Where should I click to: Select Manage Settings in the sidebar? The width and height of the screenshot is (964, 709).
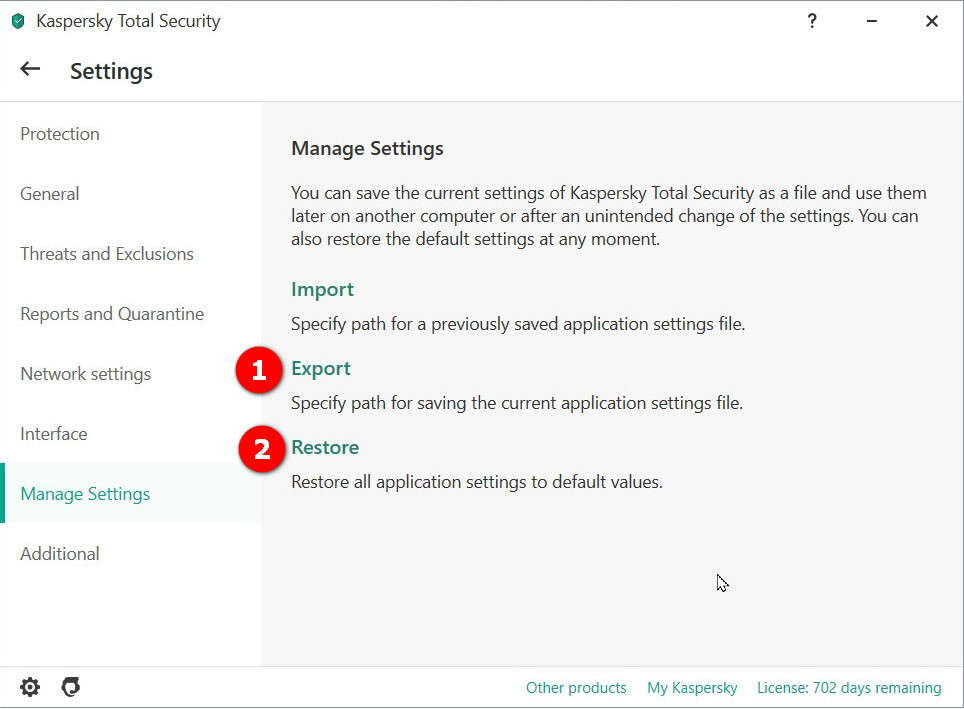tap(85, 494)
